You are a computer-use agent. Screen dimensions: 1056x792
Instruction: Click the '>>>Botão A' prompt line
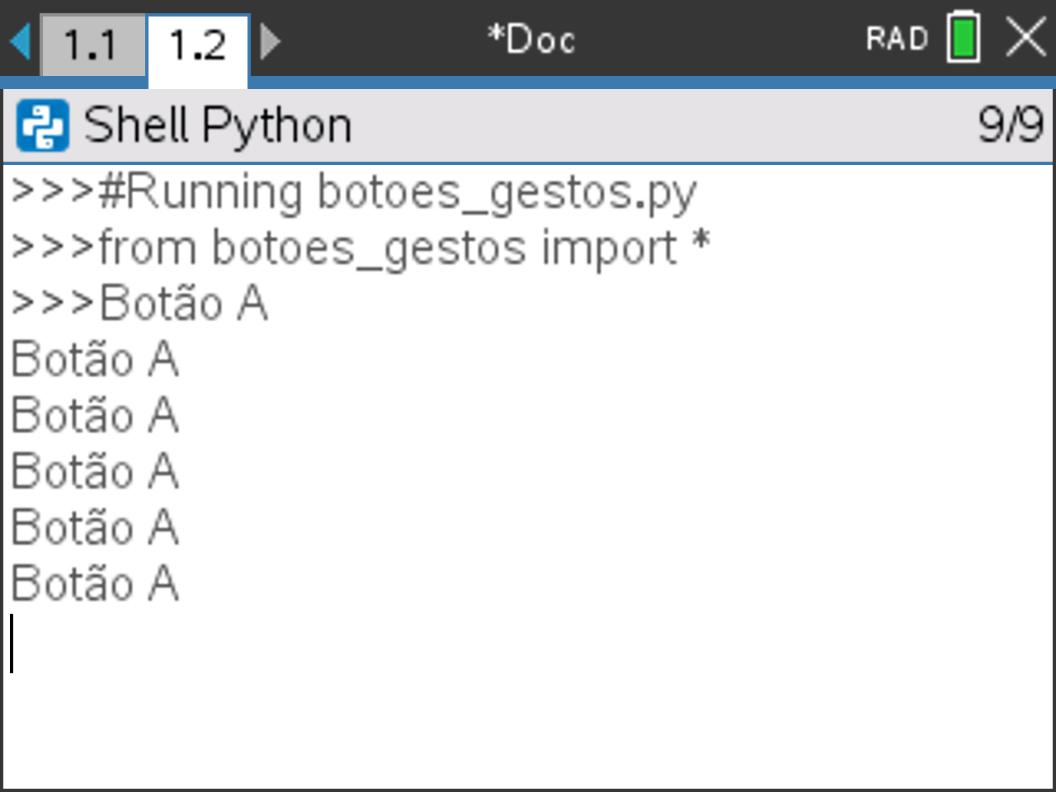coord(139,304)
